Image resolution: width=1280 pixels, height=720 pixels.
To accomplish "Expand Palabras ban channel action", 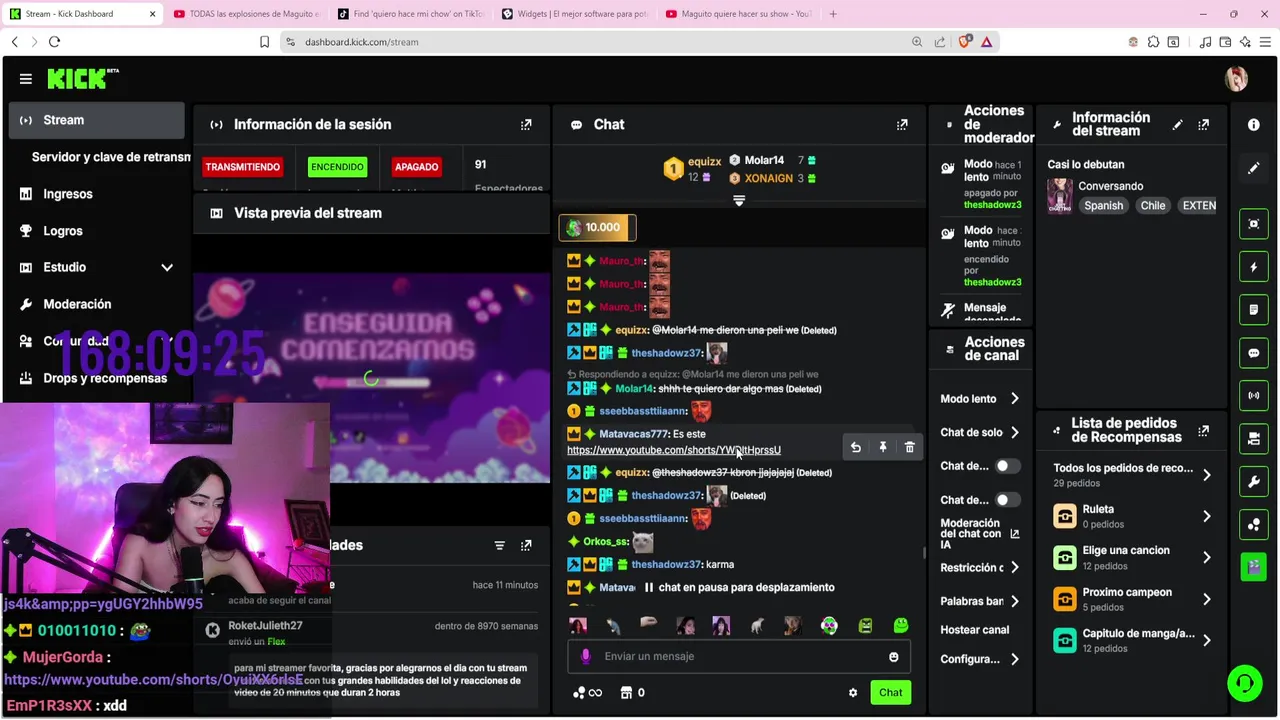I will (x=980, y=602).
